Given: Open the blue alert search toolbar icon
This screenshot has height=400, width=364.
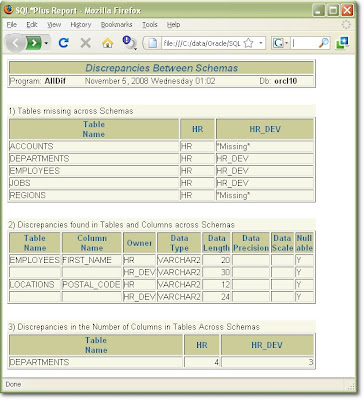Looking at the screenshot, I should click(129, 43).
